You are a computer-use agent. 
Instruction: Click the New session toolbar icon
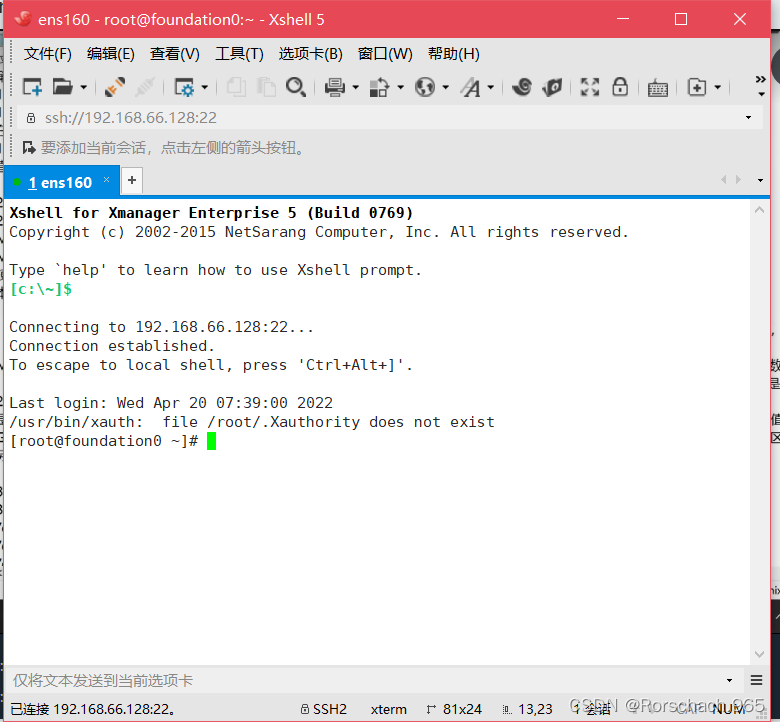tap(32, 88)
